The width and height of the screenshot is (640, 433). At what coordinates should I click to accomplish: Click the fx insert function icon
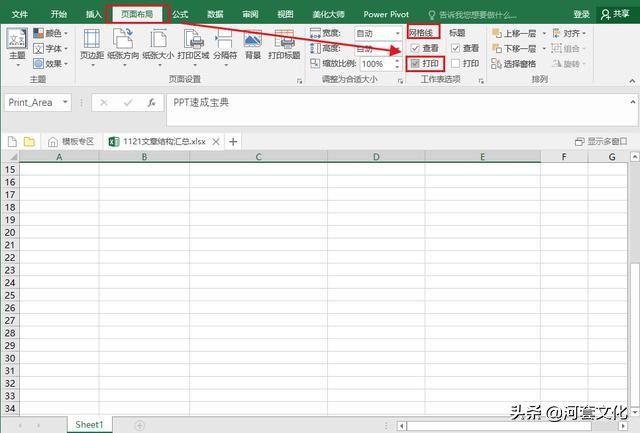[151, 102]
